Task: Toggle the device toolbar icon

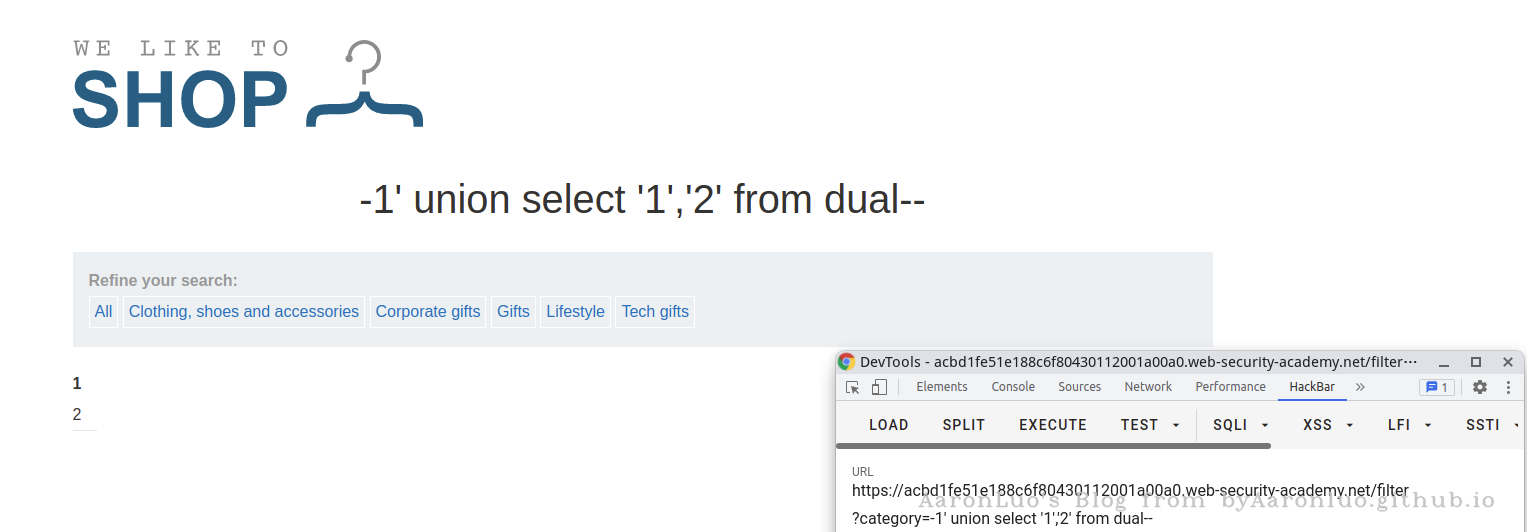Action: pos(879,387)
